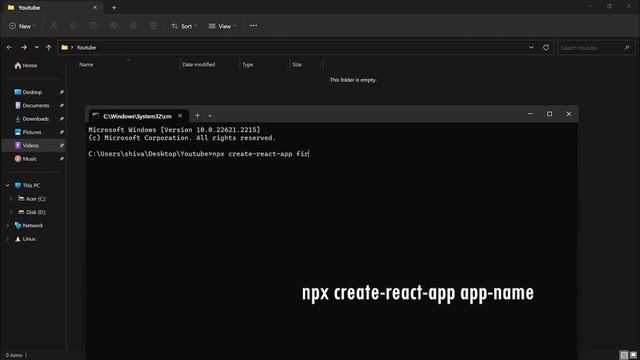Image resolution: width=640 pixels, height=360 pixels.
Task: Select This PC in navigation pane
Action: click(27, 185)
